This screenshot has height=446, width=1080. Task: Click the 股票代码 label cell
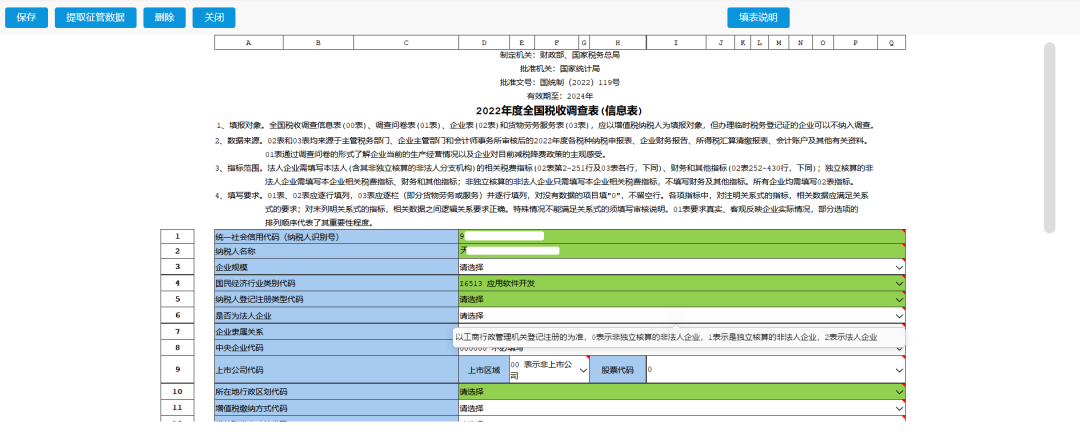tap(618, 370)
